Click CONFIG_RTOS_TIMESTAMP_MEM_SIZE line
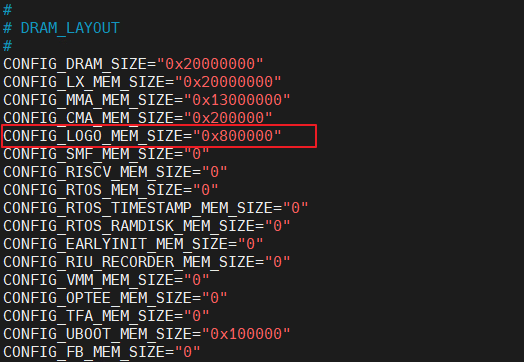524x362 pixels. point(156,208)
